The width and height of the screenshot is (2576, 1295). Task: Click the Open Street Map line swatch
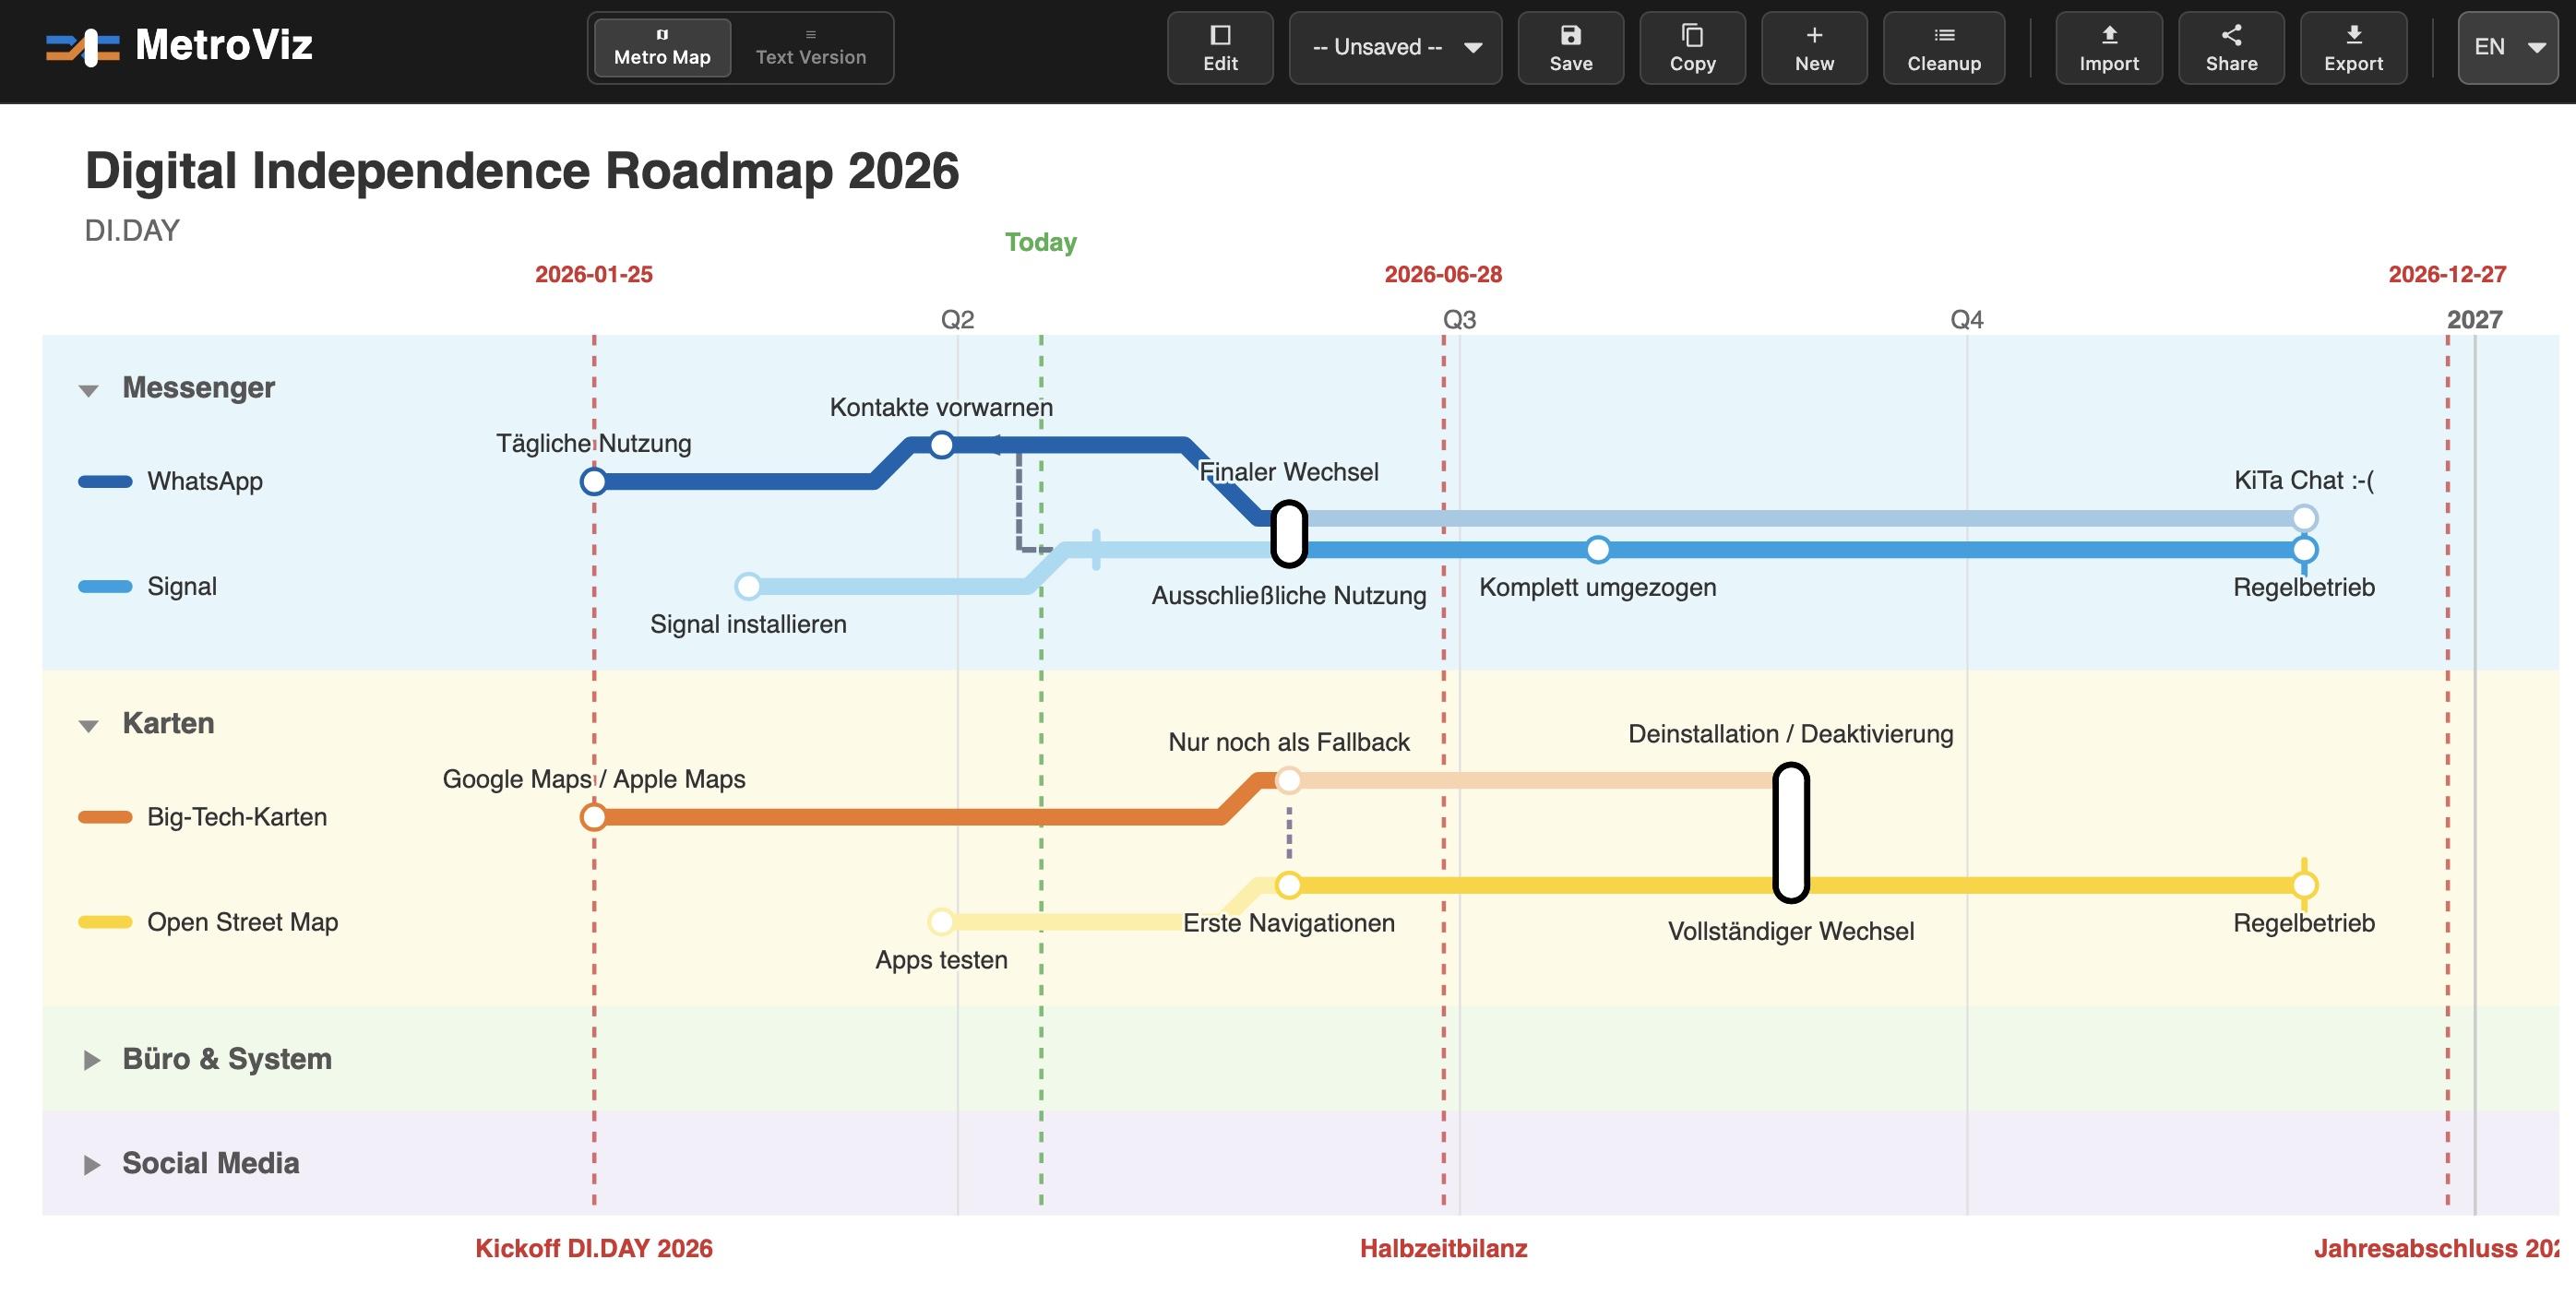[105, 922]
